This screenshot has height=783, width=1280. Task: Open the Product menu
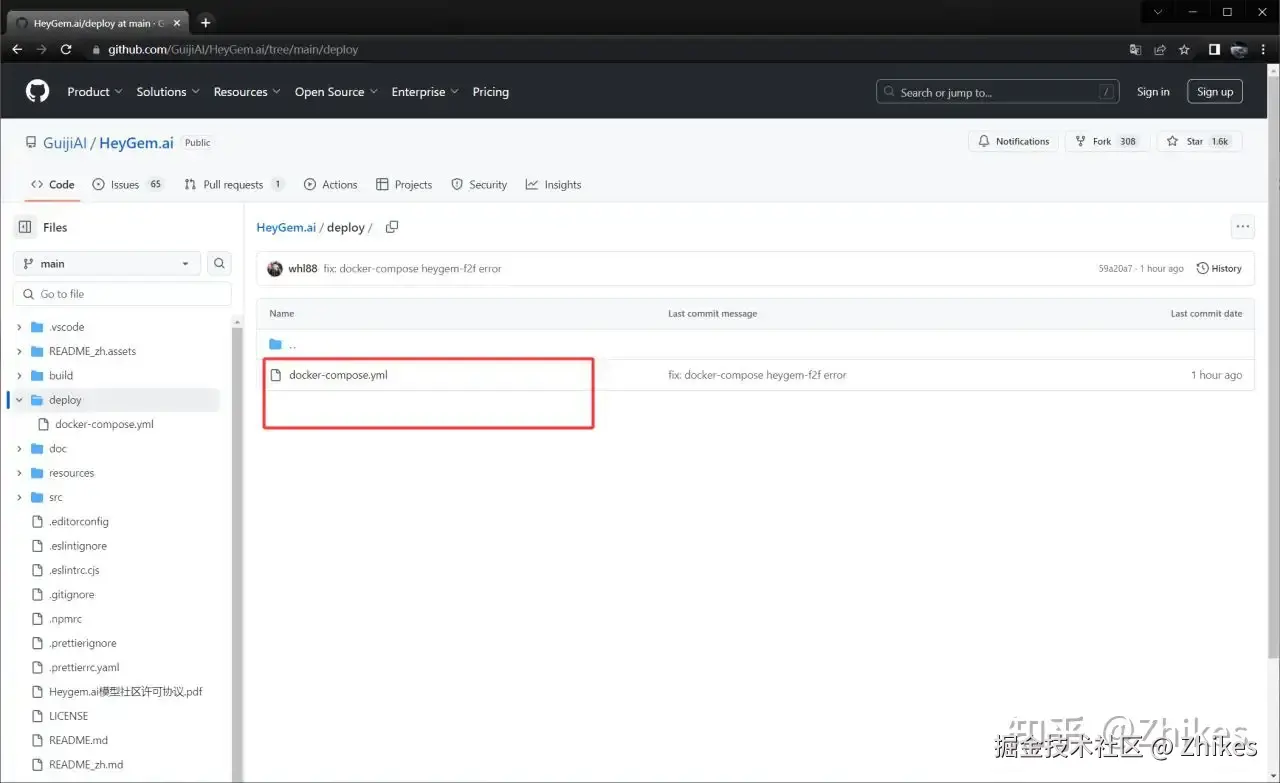pyautogui.click(x=95, y=91)
